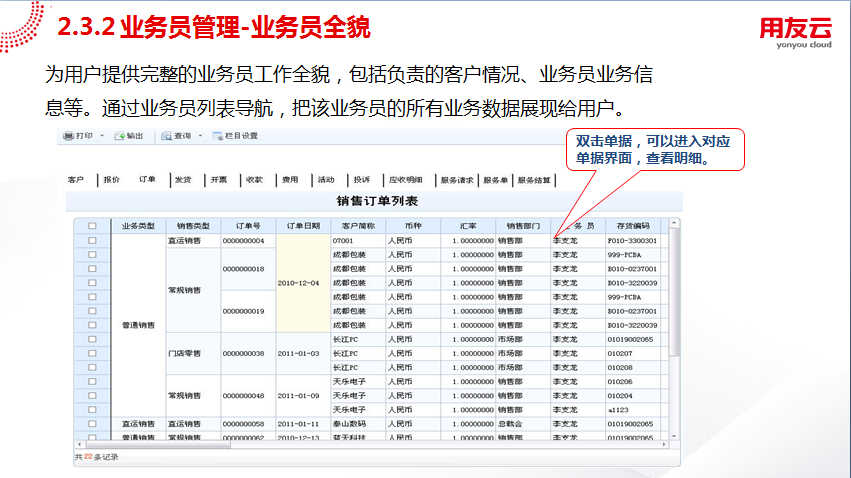This screenshot has width=851, height=478.
Task: Select the 服务结算 tab
Action: pos(534,180)
